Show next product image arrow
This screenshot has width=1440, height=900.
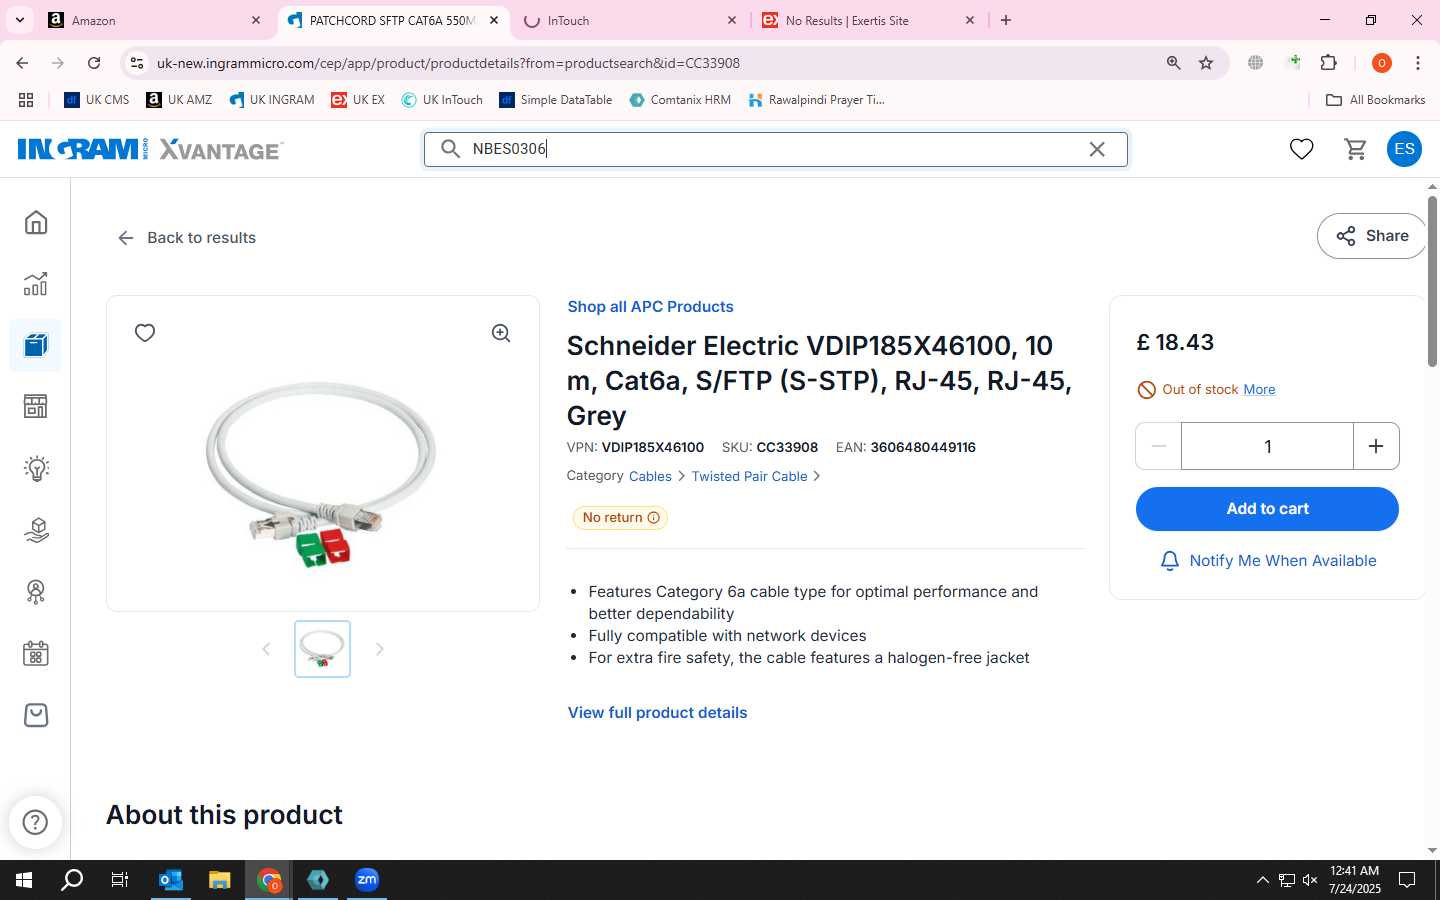pyautogui.click(x=379, y=649)
